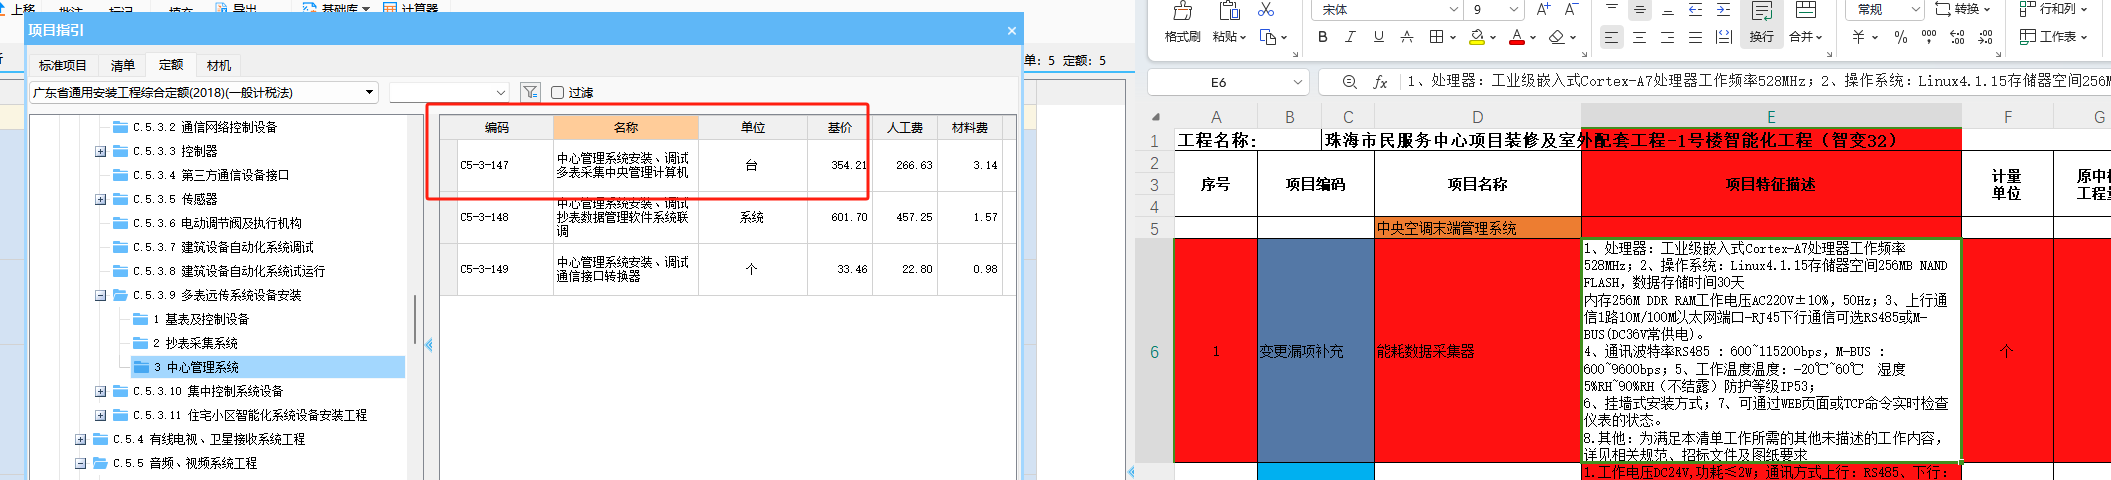Image resolution: width=2111 pixels, height=480 pixels.
Task: Click the zoom magnifier icon in formula bar
Action: coord(1349,82)
